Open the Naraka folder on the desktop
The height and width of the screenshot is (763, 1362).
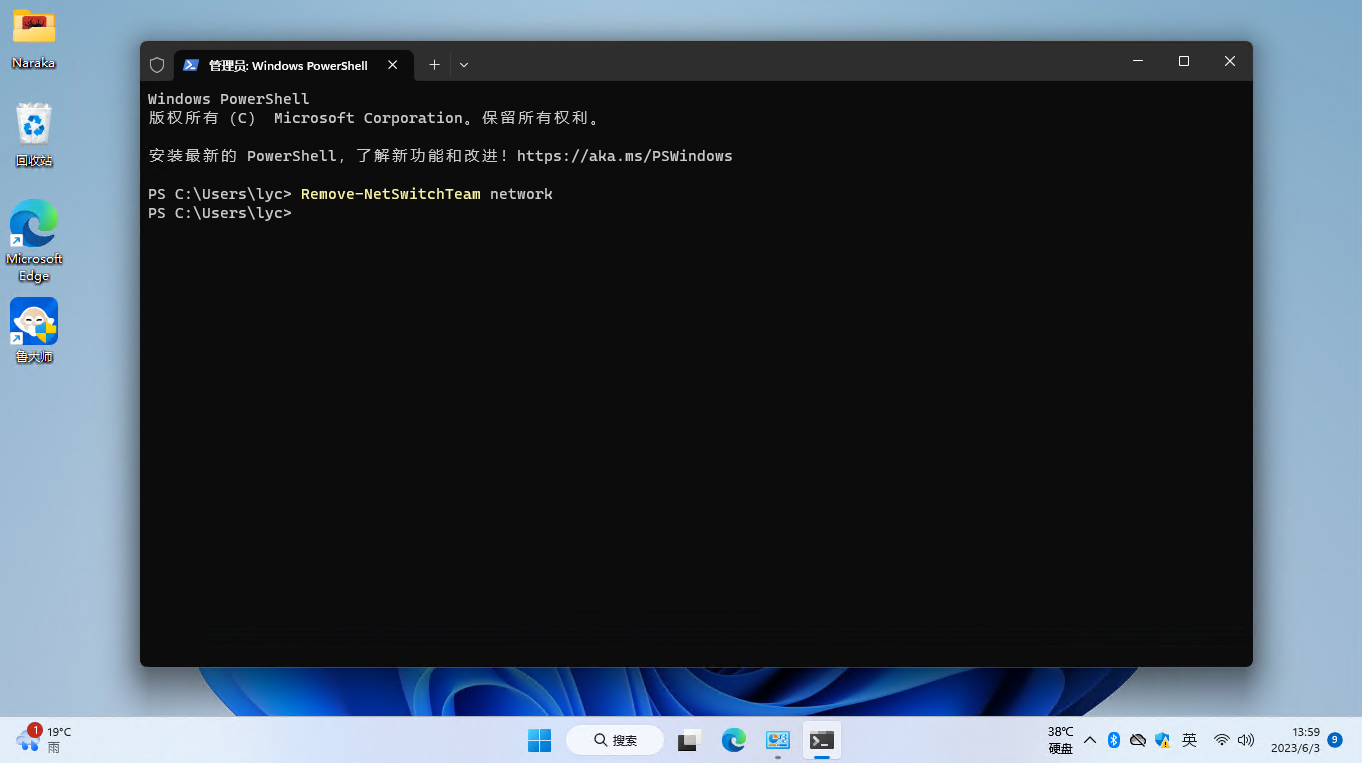click(34, 38)
